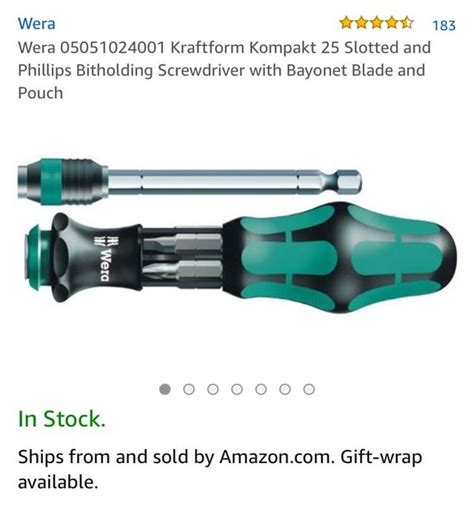Screen dimensions: 474x506
Task: Click the half-filled fifth star
Action: pyautogui.click(x=407, y=23)
